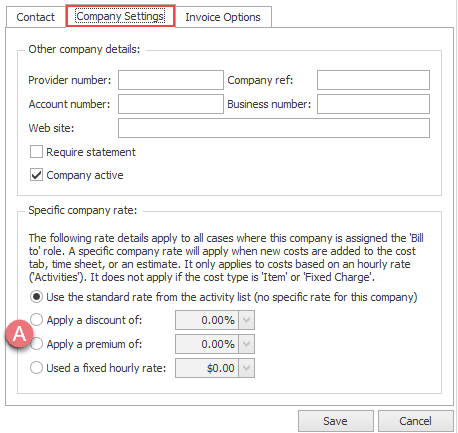Select the Company Settings tab
Image resolution: width=458 pixels, height=433 pixels.
tap(120, 16)
